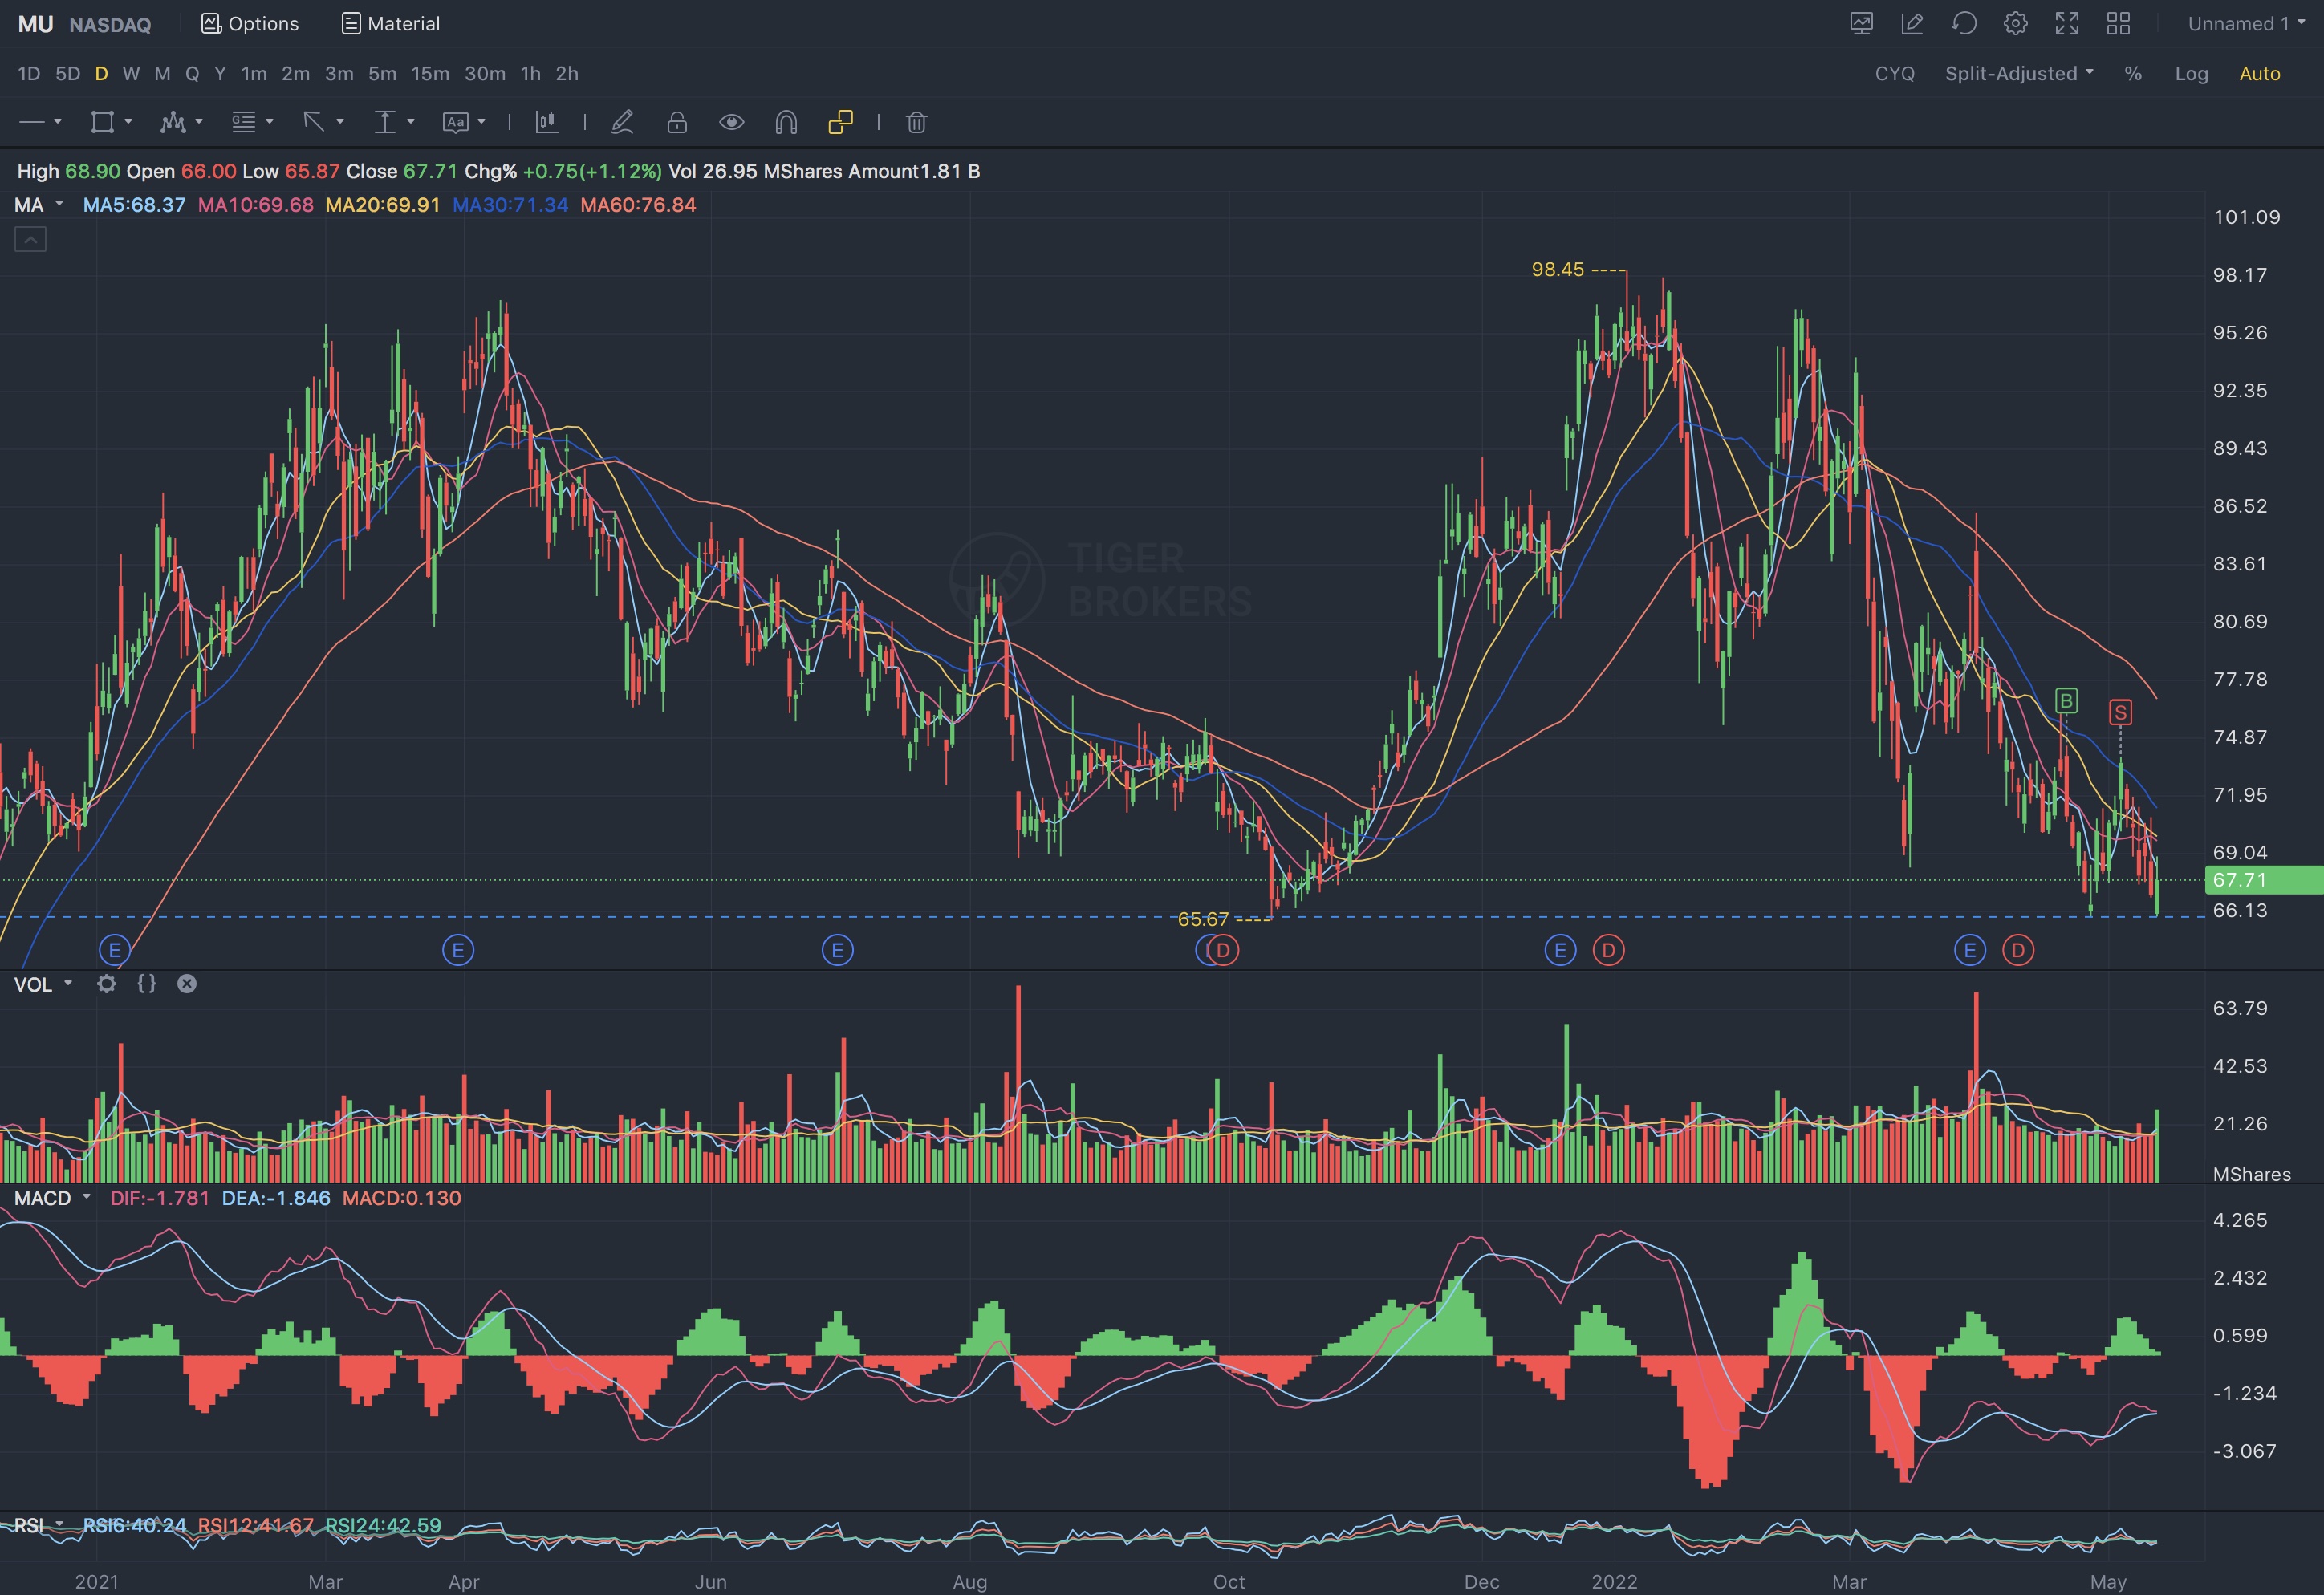
Task: Click the refresh chart icon
Action: [1964, 23]
